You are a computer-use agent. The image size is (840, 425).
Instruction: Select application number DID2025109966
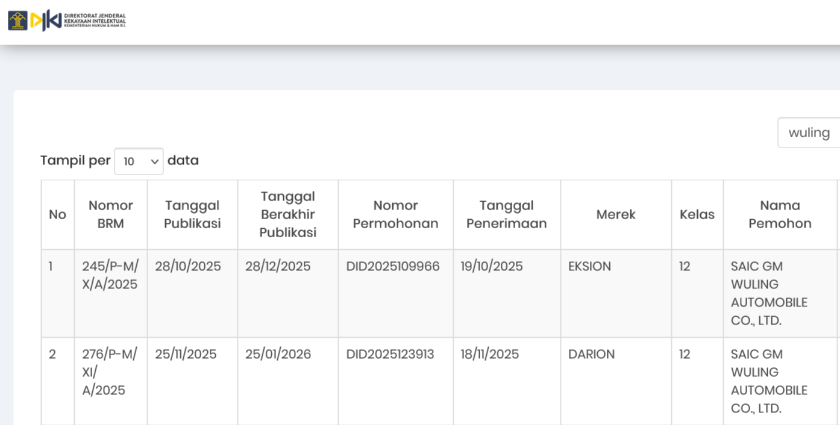[393, 266]
